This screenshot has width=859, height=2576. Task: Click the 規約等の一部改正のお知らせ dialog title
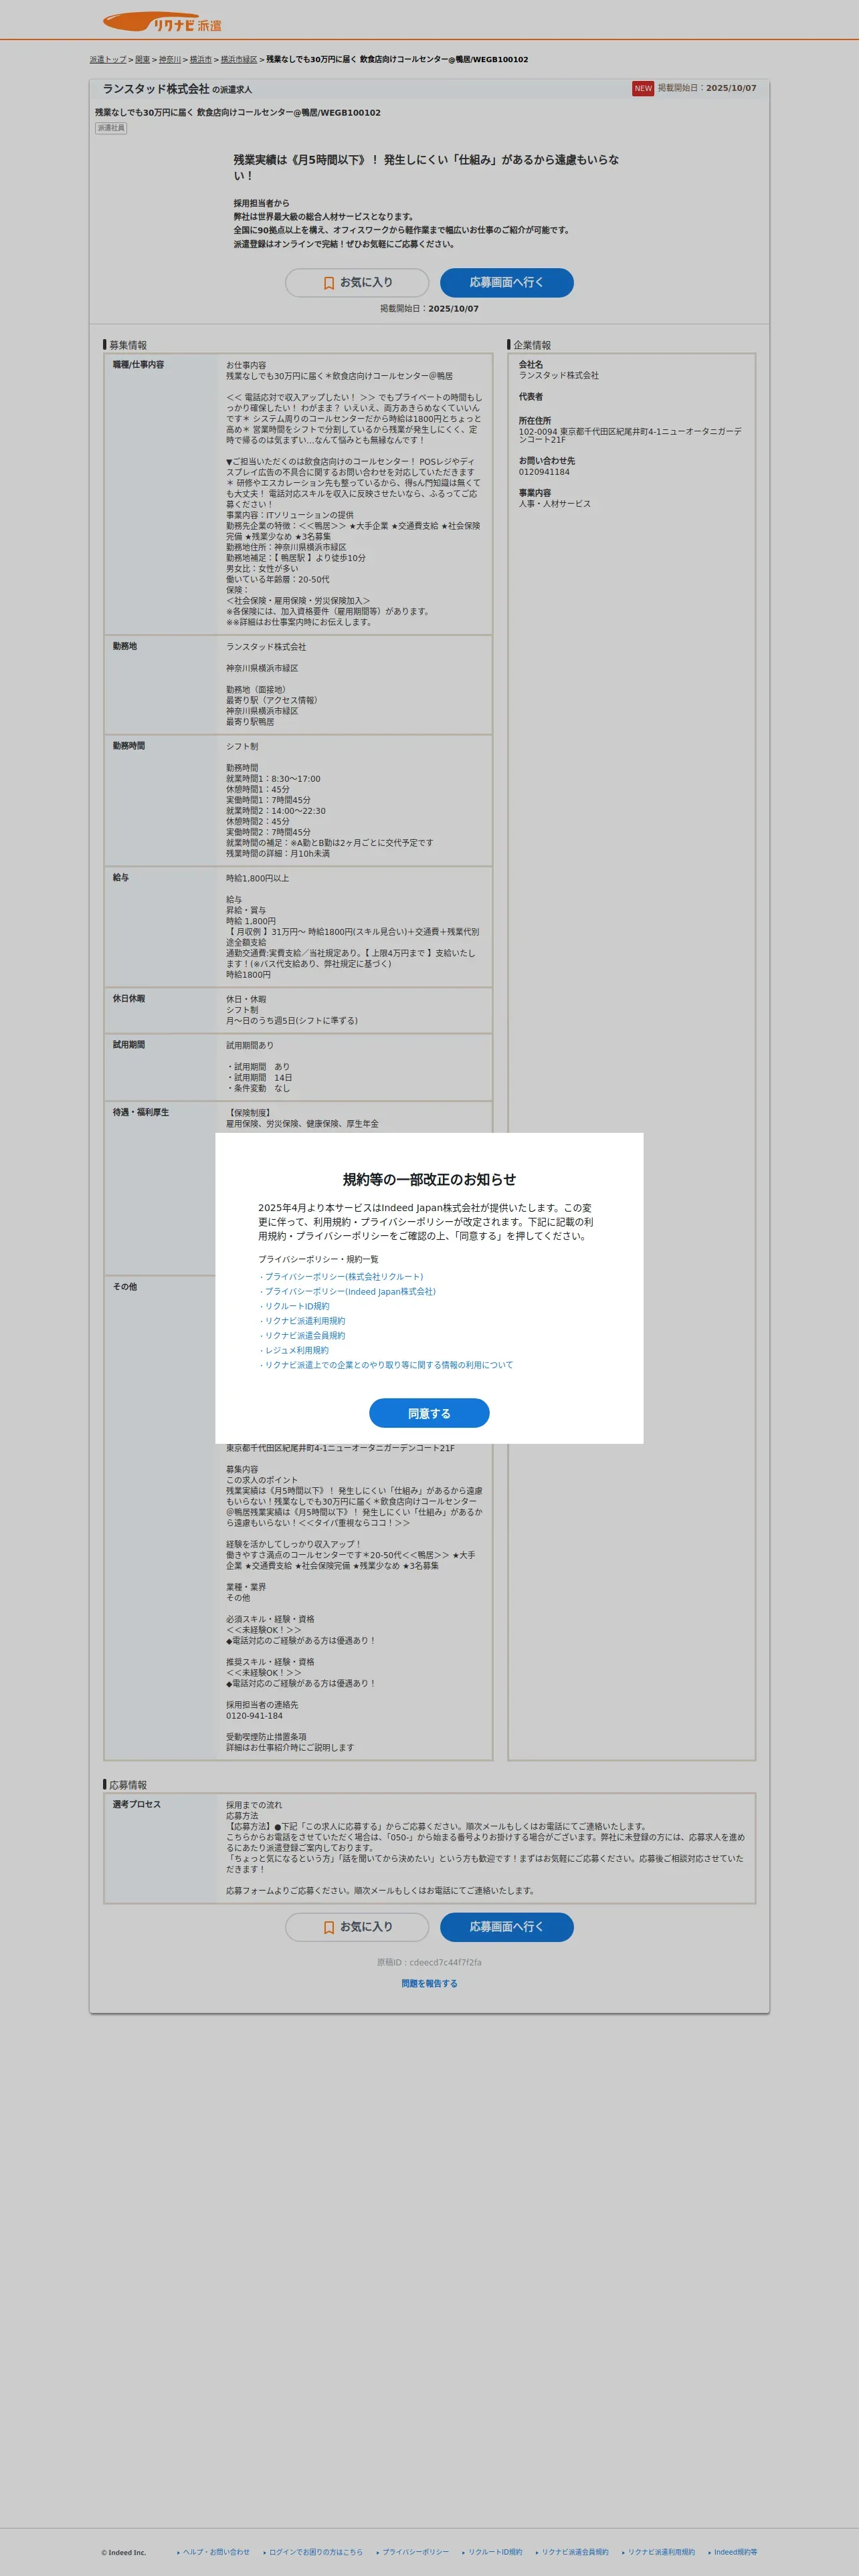[429, 1180]
